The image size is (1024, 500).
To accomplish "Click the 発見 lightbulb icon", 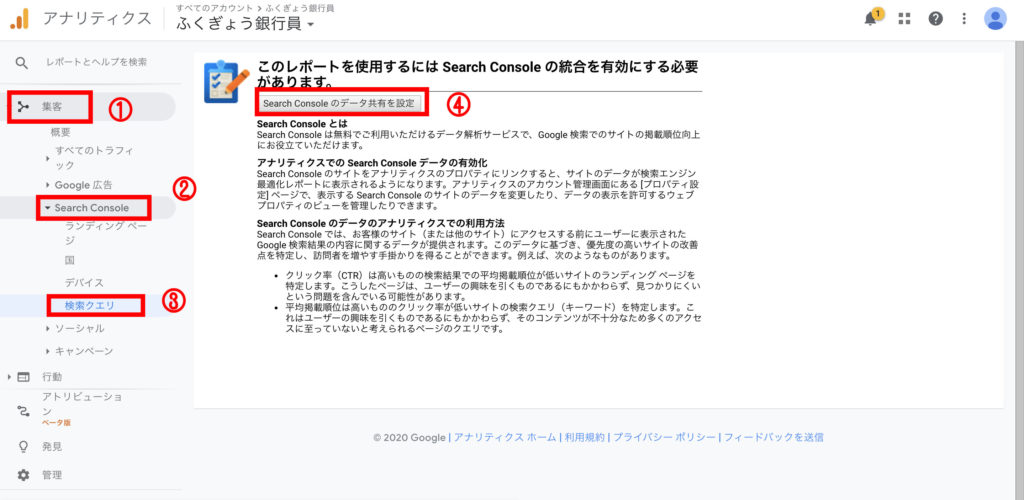I will pos(24,447).
